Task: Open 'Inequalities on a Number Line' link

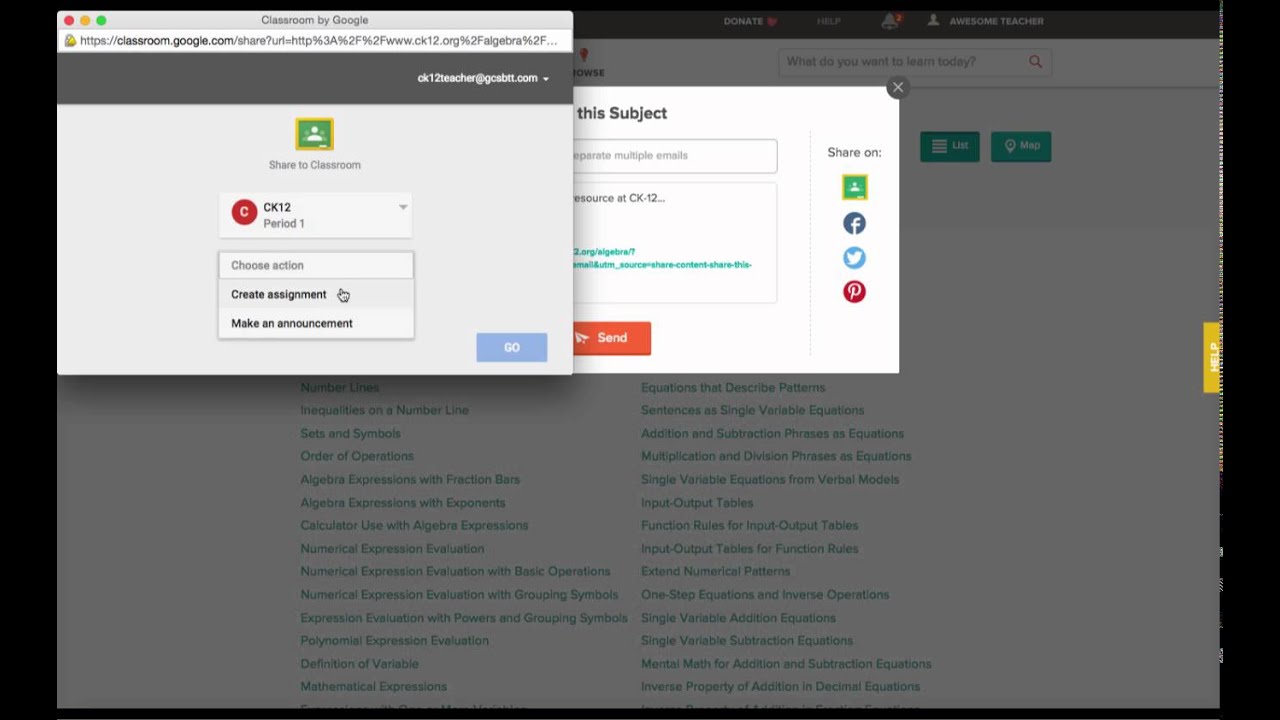Action: [x=384, y=410]
